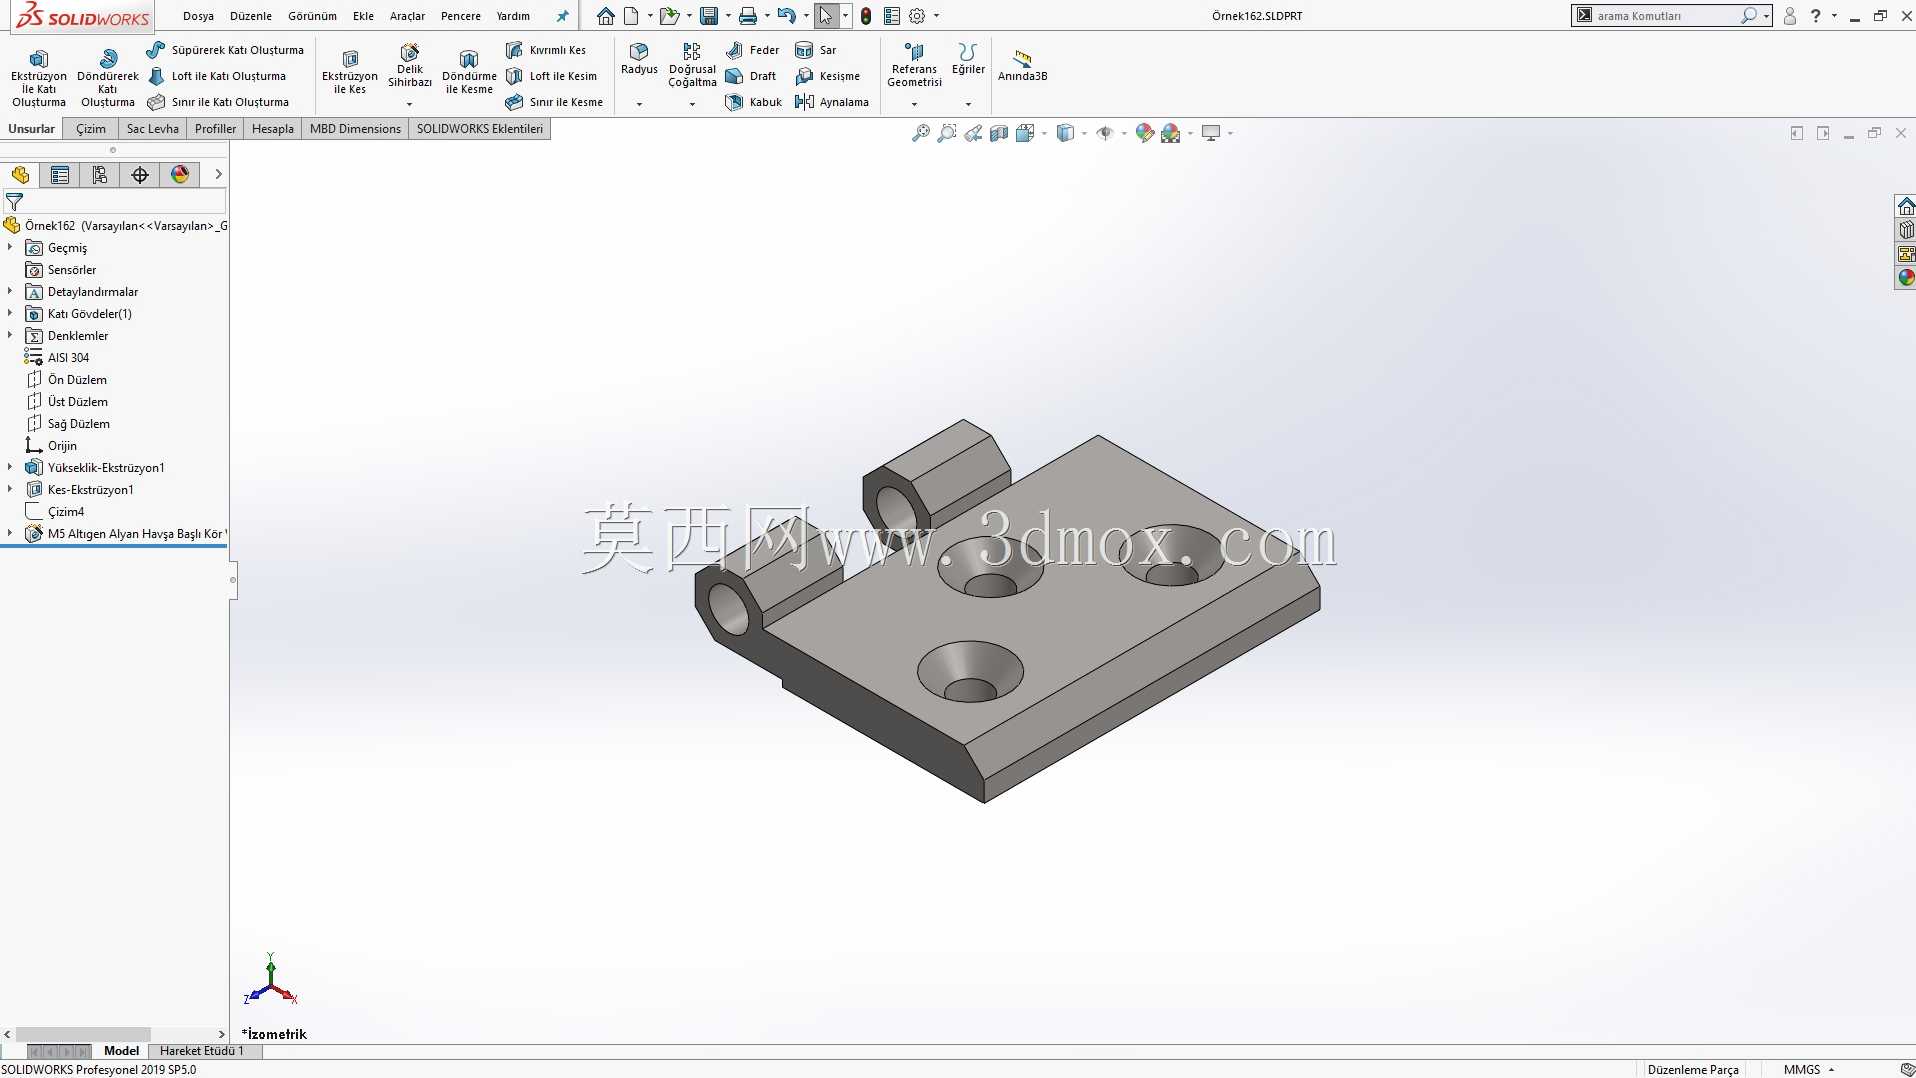Click the Rebuild traffic light icon
Viewport: 1916px width, 1078px height.
866,16
